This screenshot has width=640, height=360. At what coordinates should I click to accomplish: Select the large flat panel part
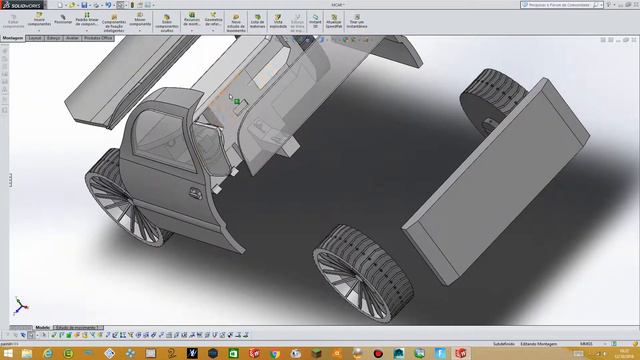(496, 181)
